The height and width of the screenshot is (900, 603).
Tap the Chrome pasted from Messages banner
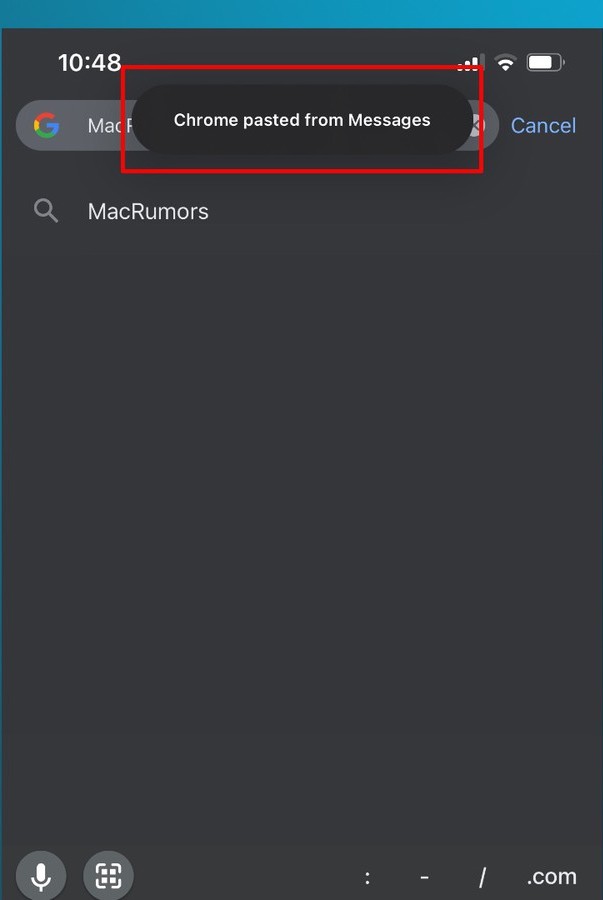[x=301, y=120]
